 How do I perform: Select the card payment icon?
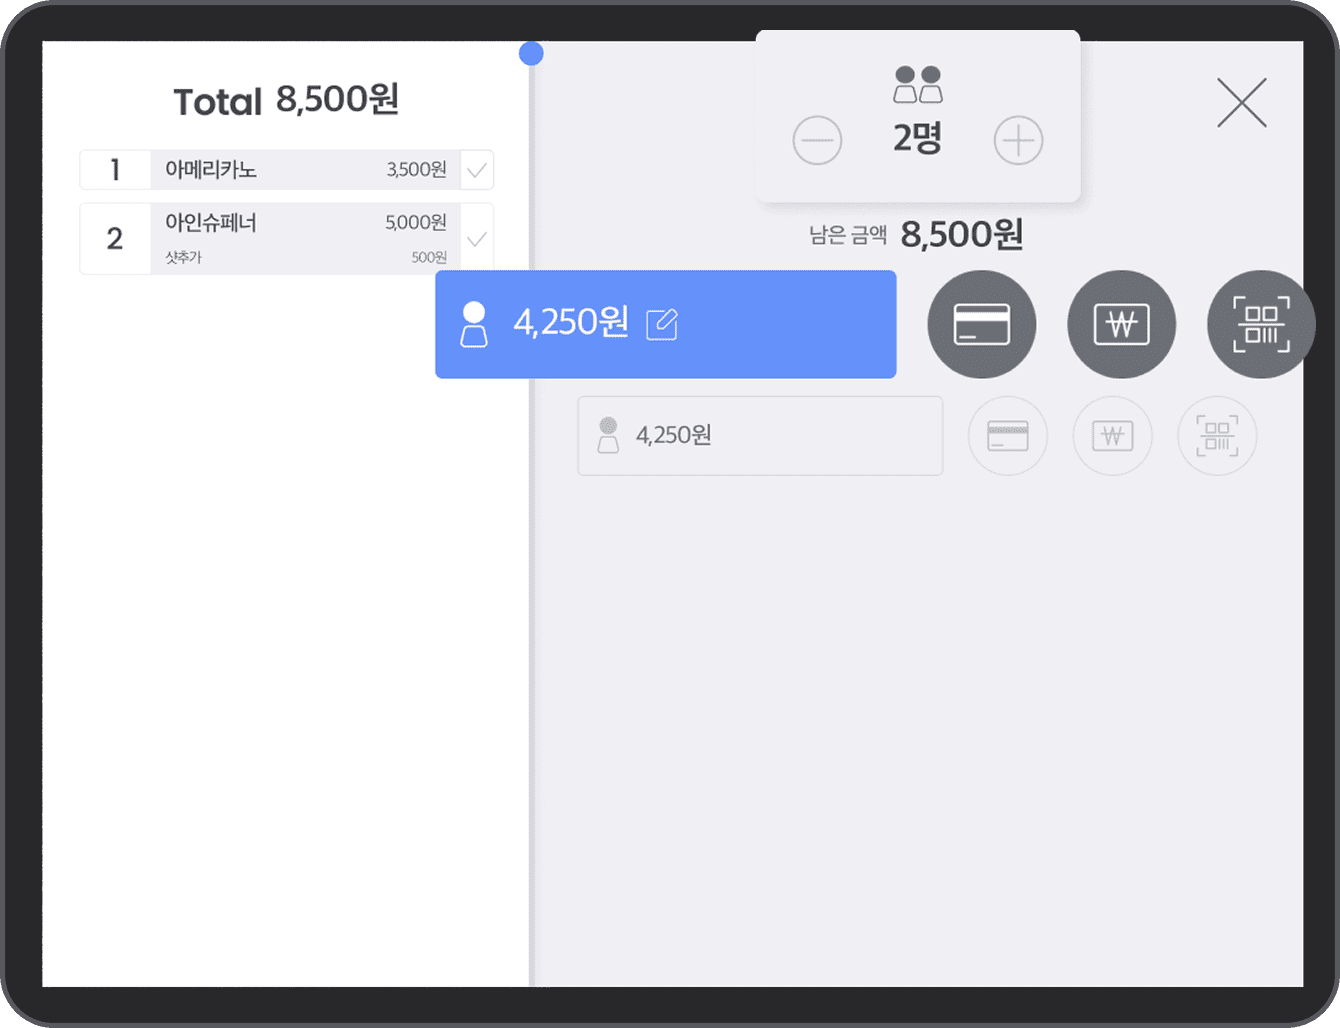pos(982,324)
